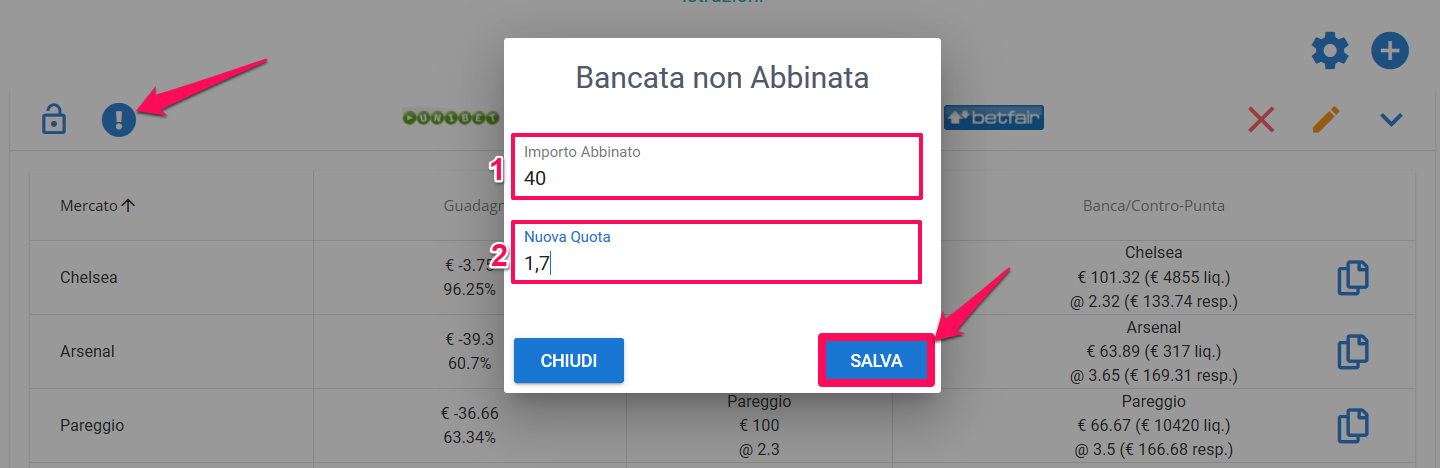The image size is (1440, 468).
Task: Save with the SALVA button
Action: pyautogui.click(x=876, y=361)
